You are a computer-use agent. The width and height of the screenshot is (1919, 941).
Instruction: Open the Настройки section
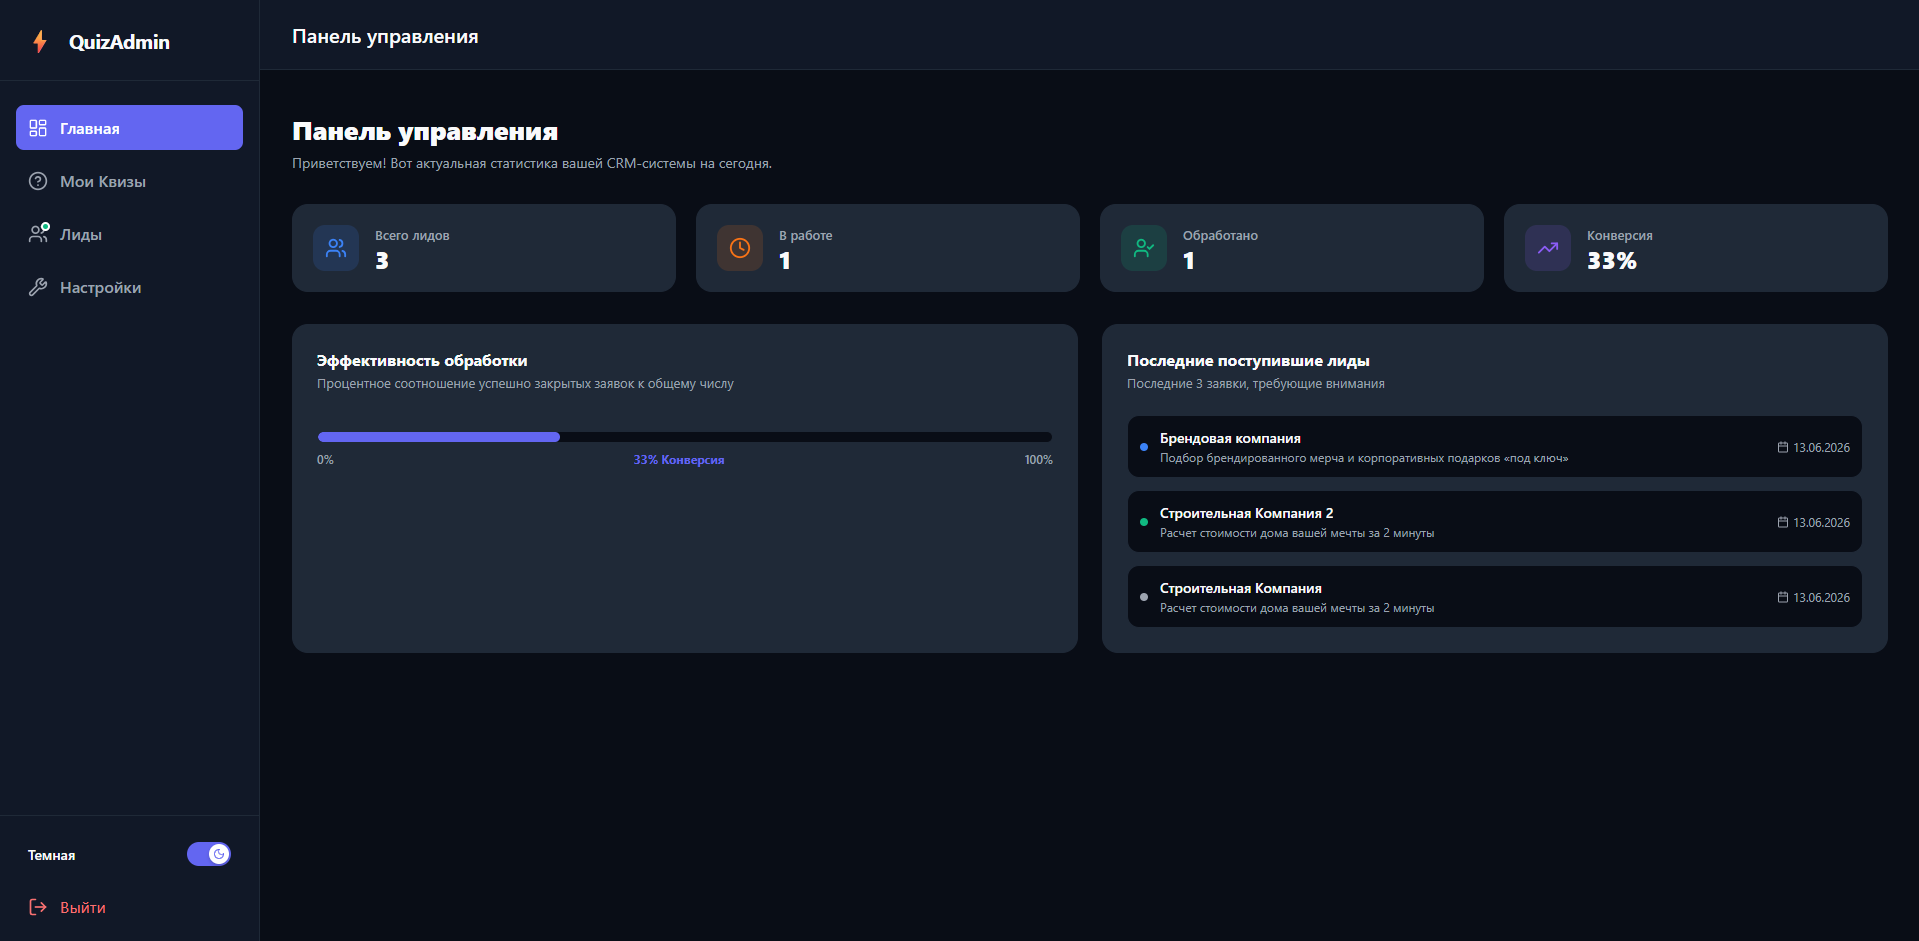(x=129, y=287)
